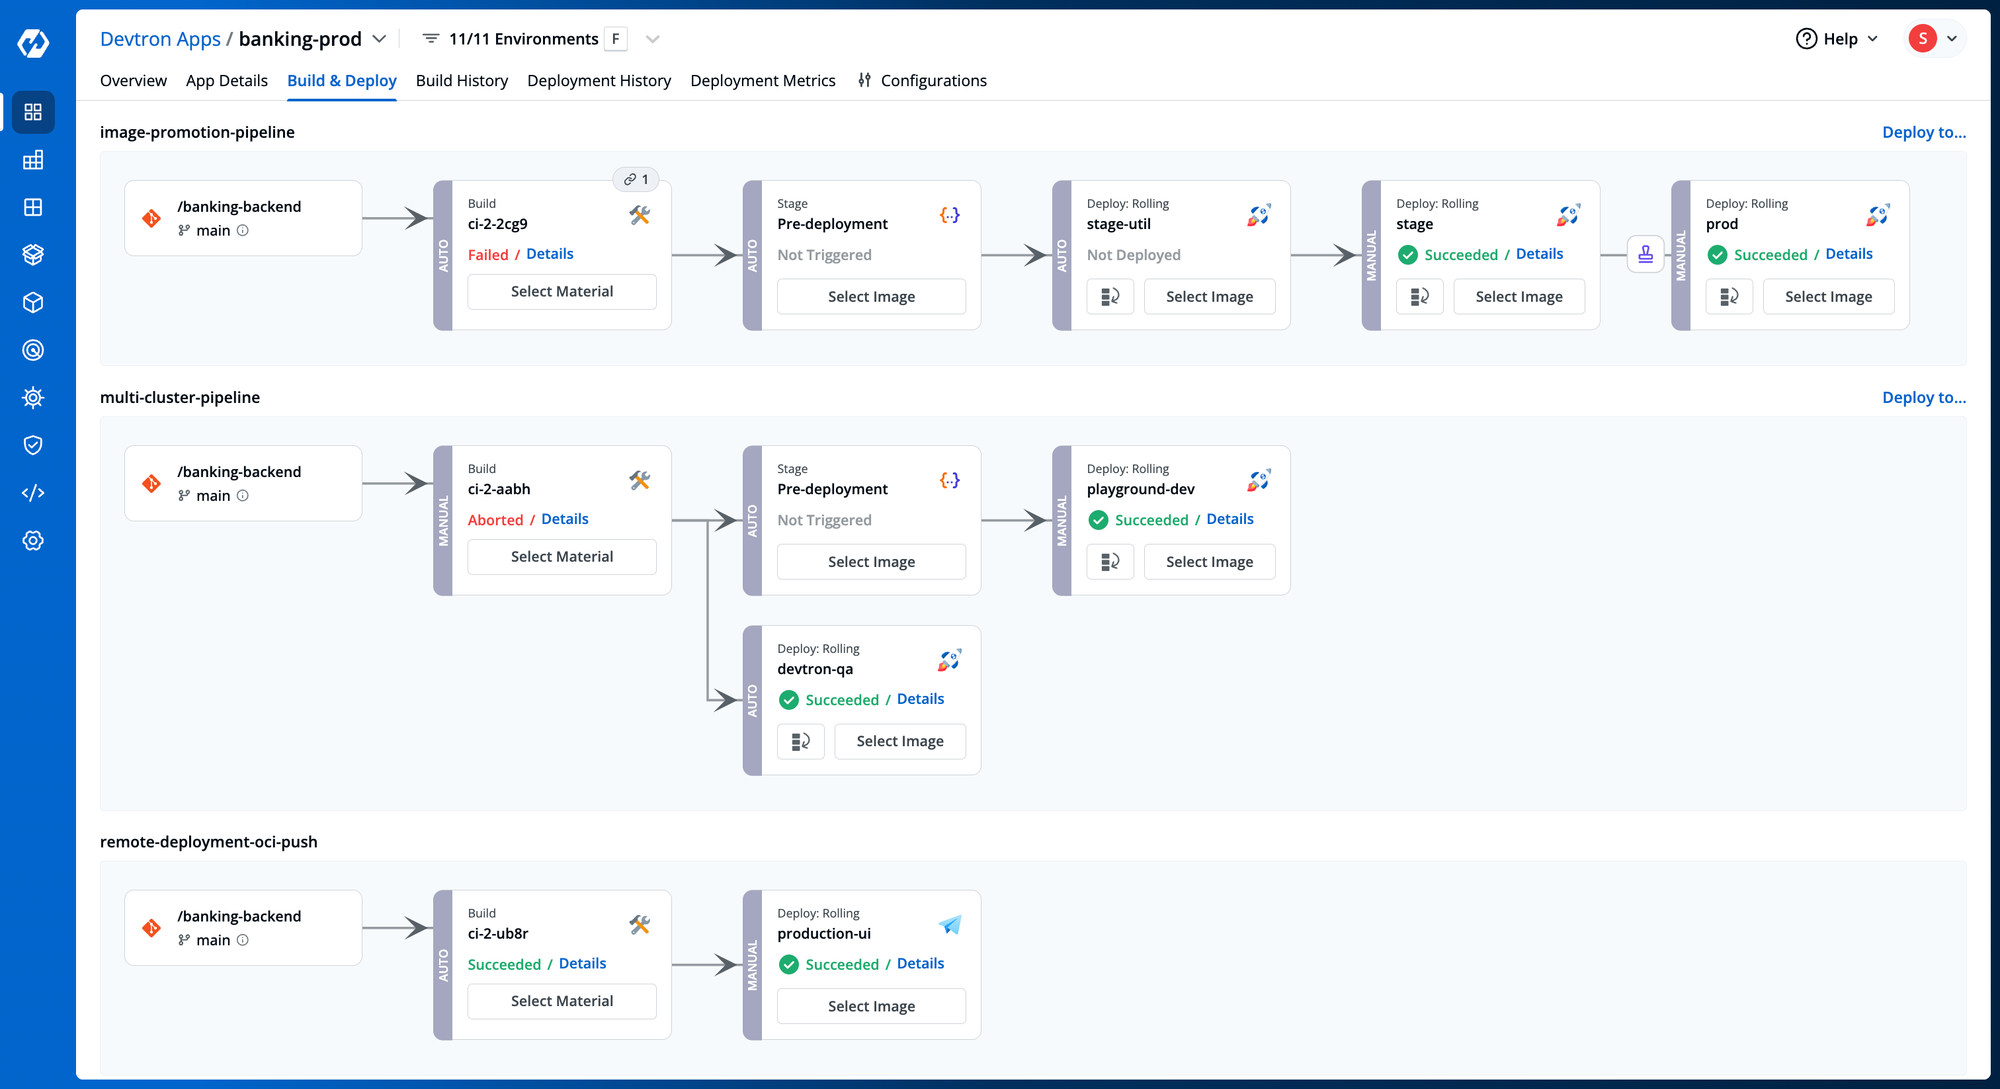Expand the banking-prod app selector dropdown

(x=379, y=39)
